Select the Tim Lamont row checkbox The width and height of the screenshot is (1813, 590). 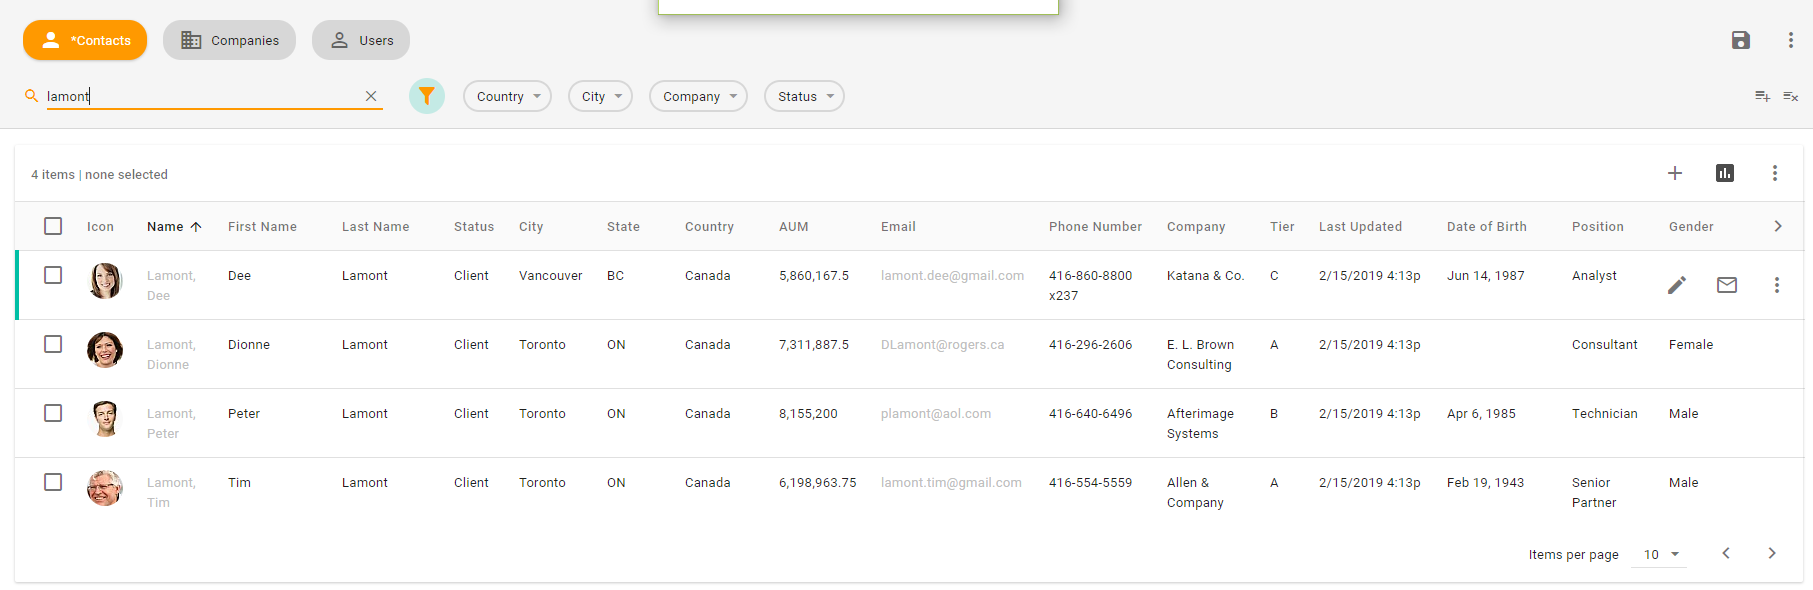[53, 482]
